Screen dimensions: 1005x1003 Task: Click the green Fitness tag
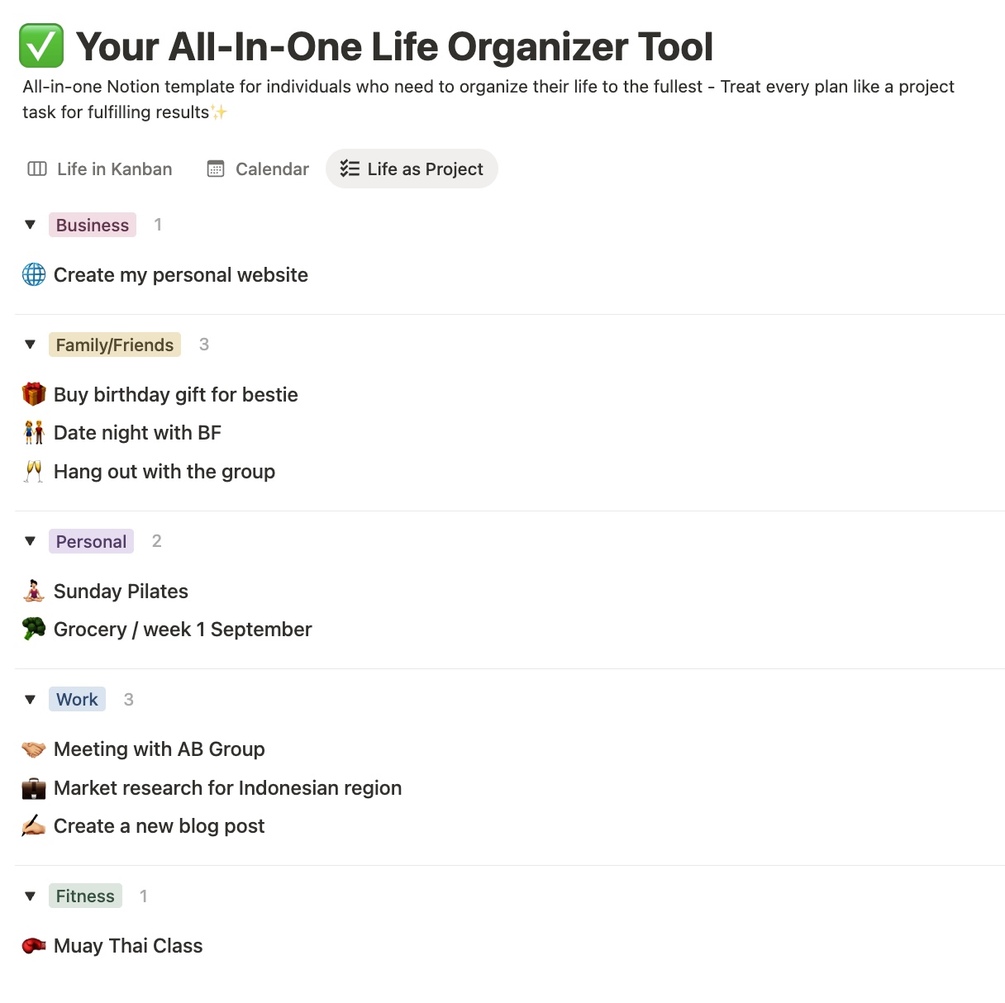coord(85,896)
